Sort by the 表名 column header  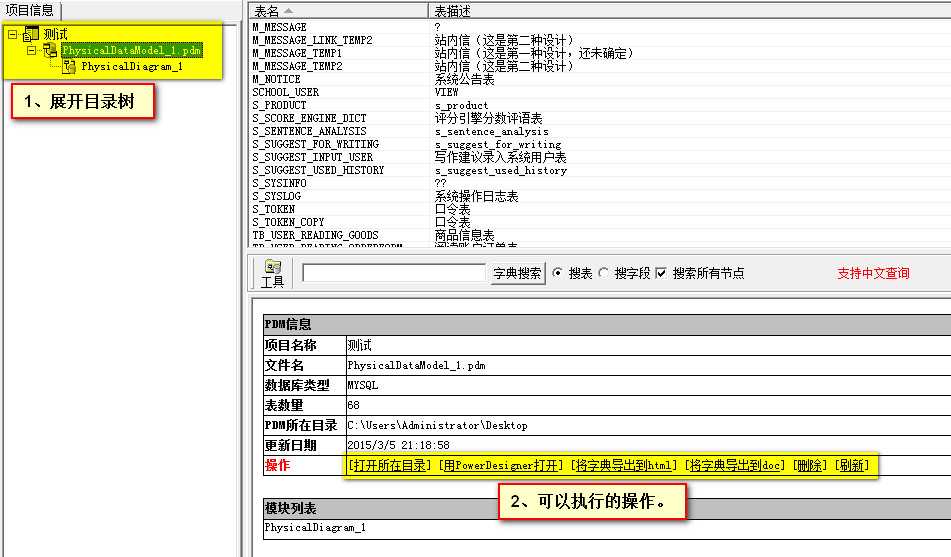point(338,11)
